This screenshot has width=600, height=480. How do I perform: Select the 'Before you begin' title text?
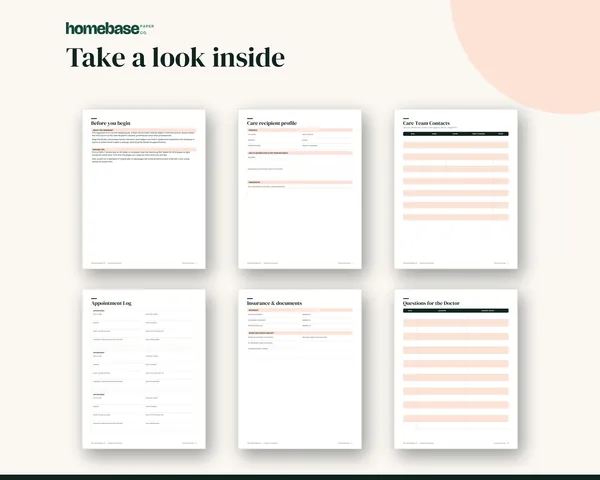tap(111, 123)
